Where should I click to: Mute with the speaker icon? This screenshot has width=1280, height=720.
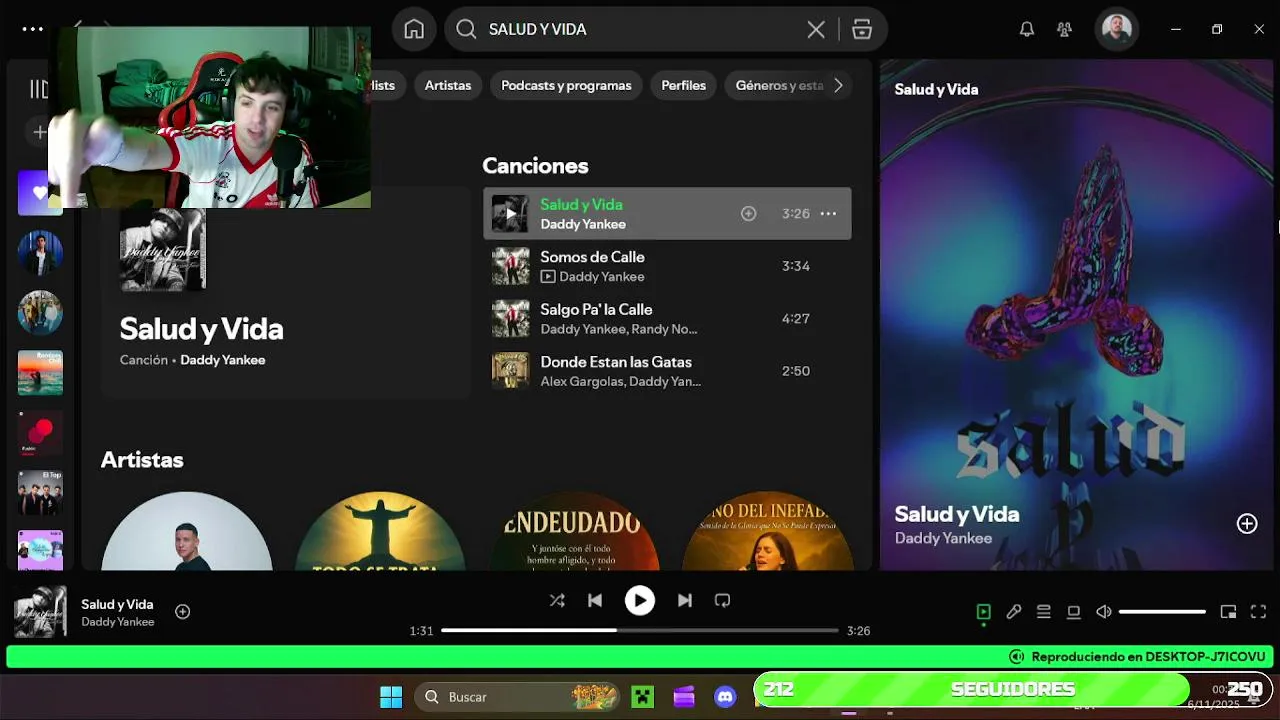point(1104,611)
